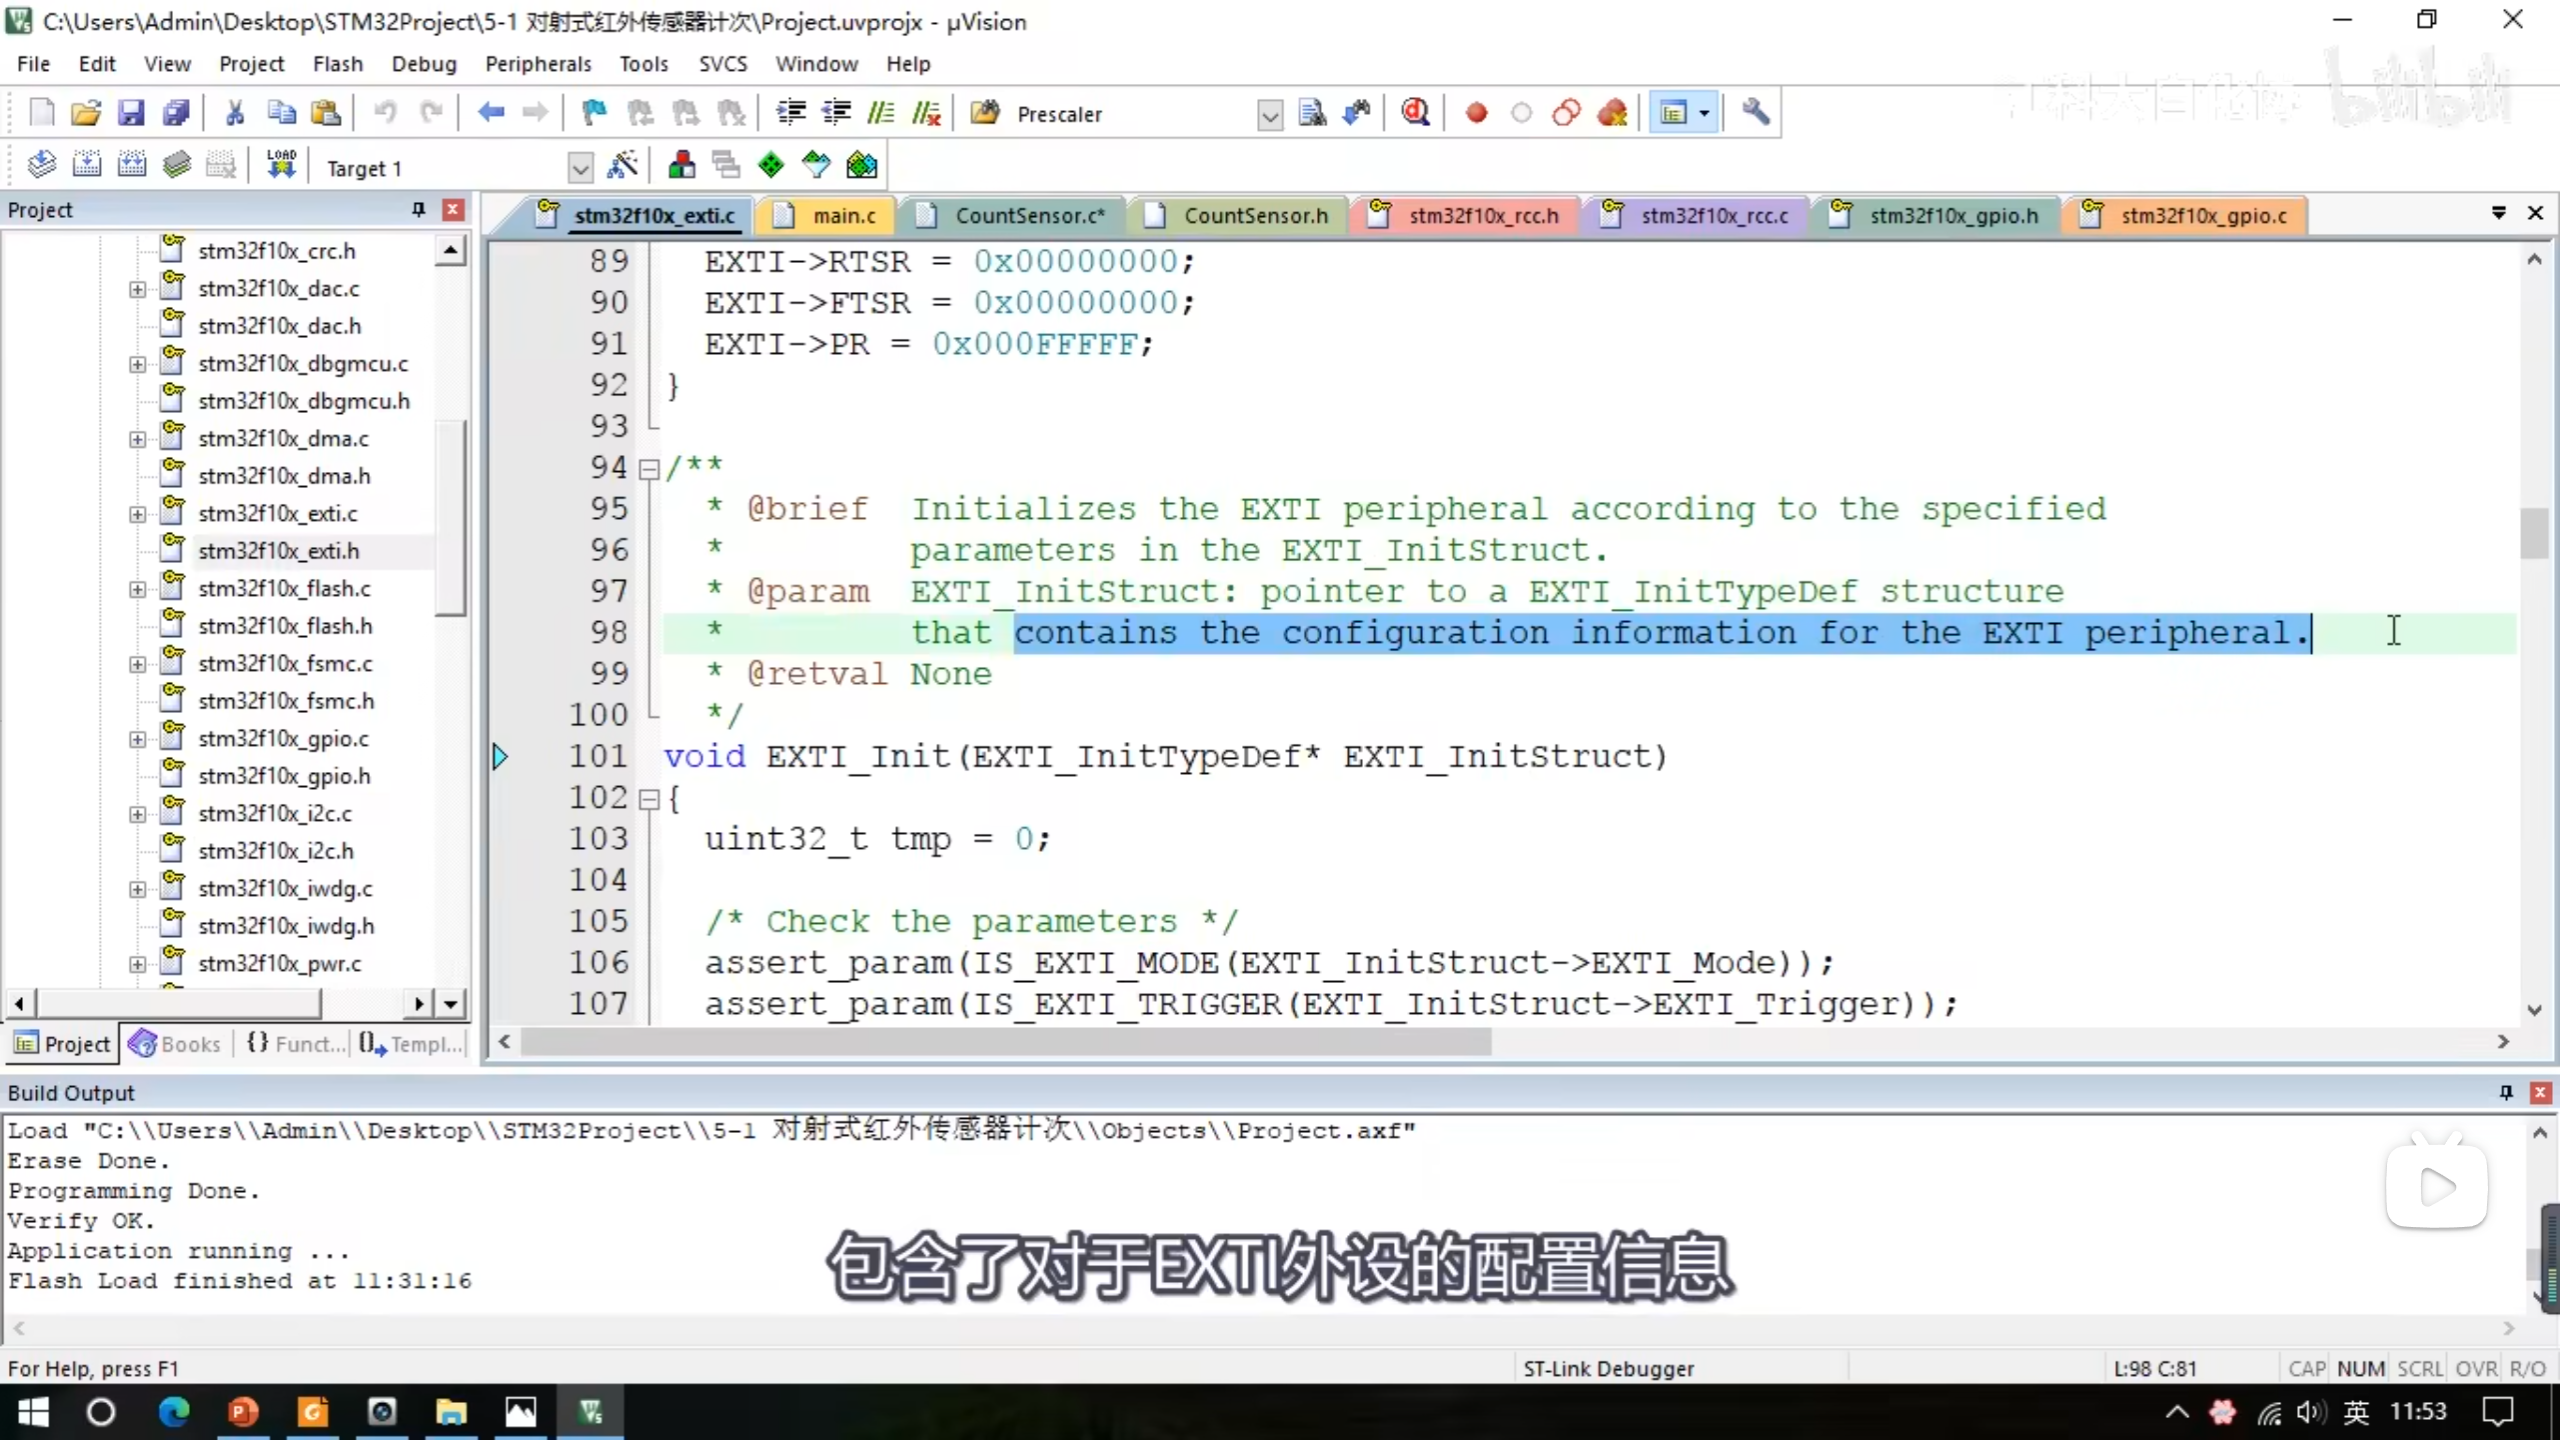
Task: Click the Manage Run-Time Environment green diamond icon
Action: [771, 166]
